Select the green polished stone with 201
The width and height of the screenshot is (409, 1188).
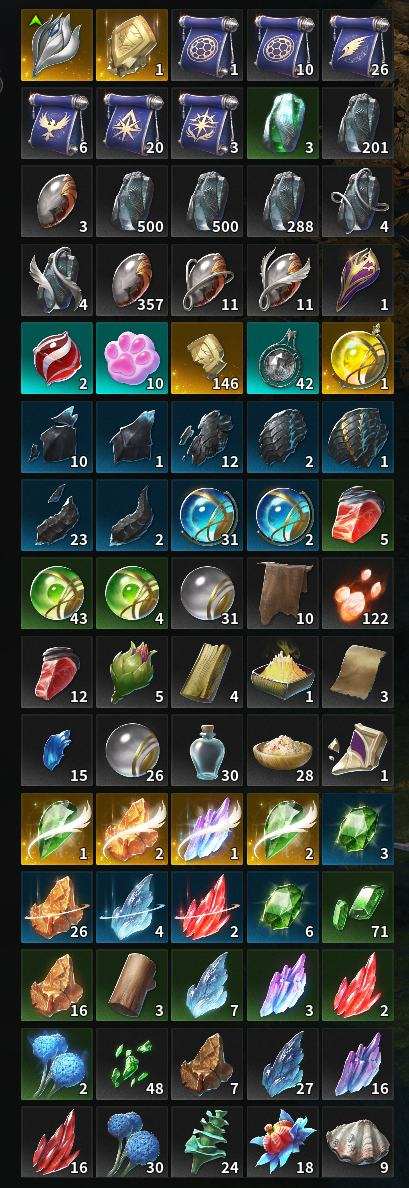point(357,123)
